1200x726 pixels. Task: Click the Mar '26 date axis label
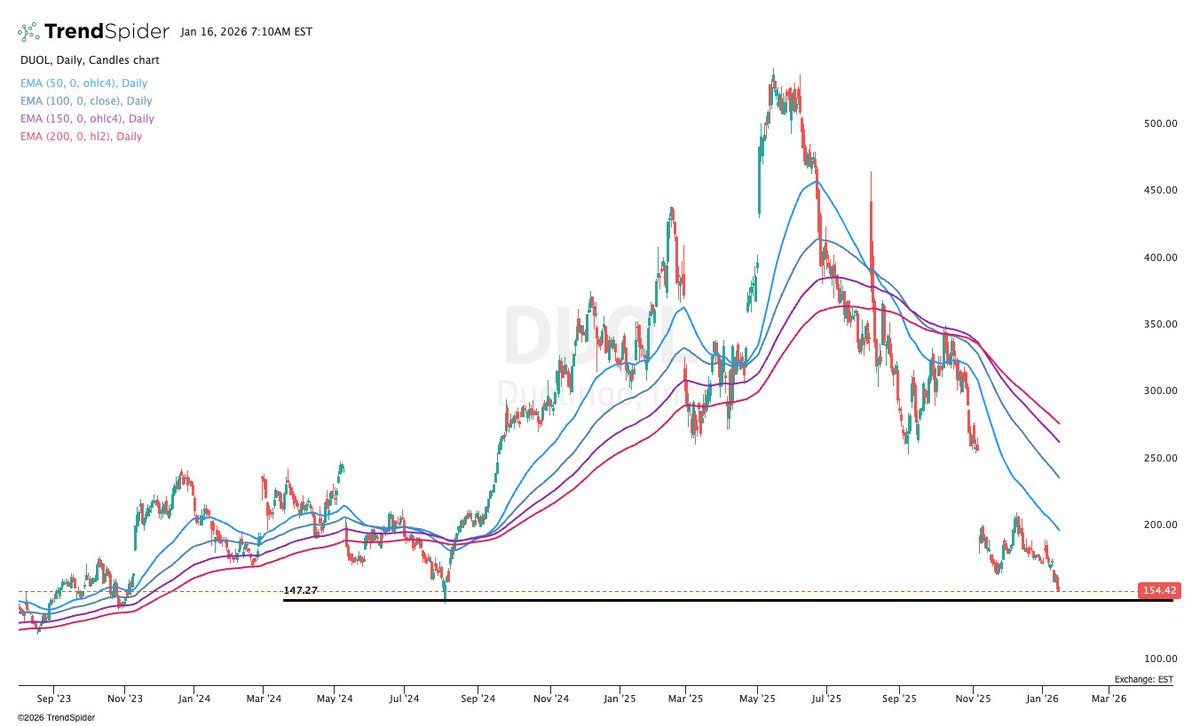(x=1108, y=699)
